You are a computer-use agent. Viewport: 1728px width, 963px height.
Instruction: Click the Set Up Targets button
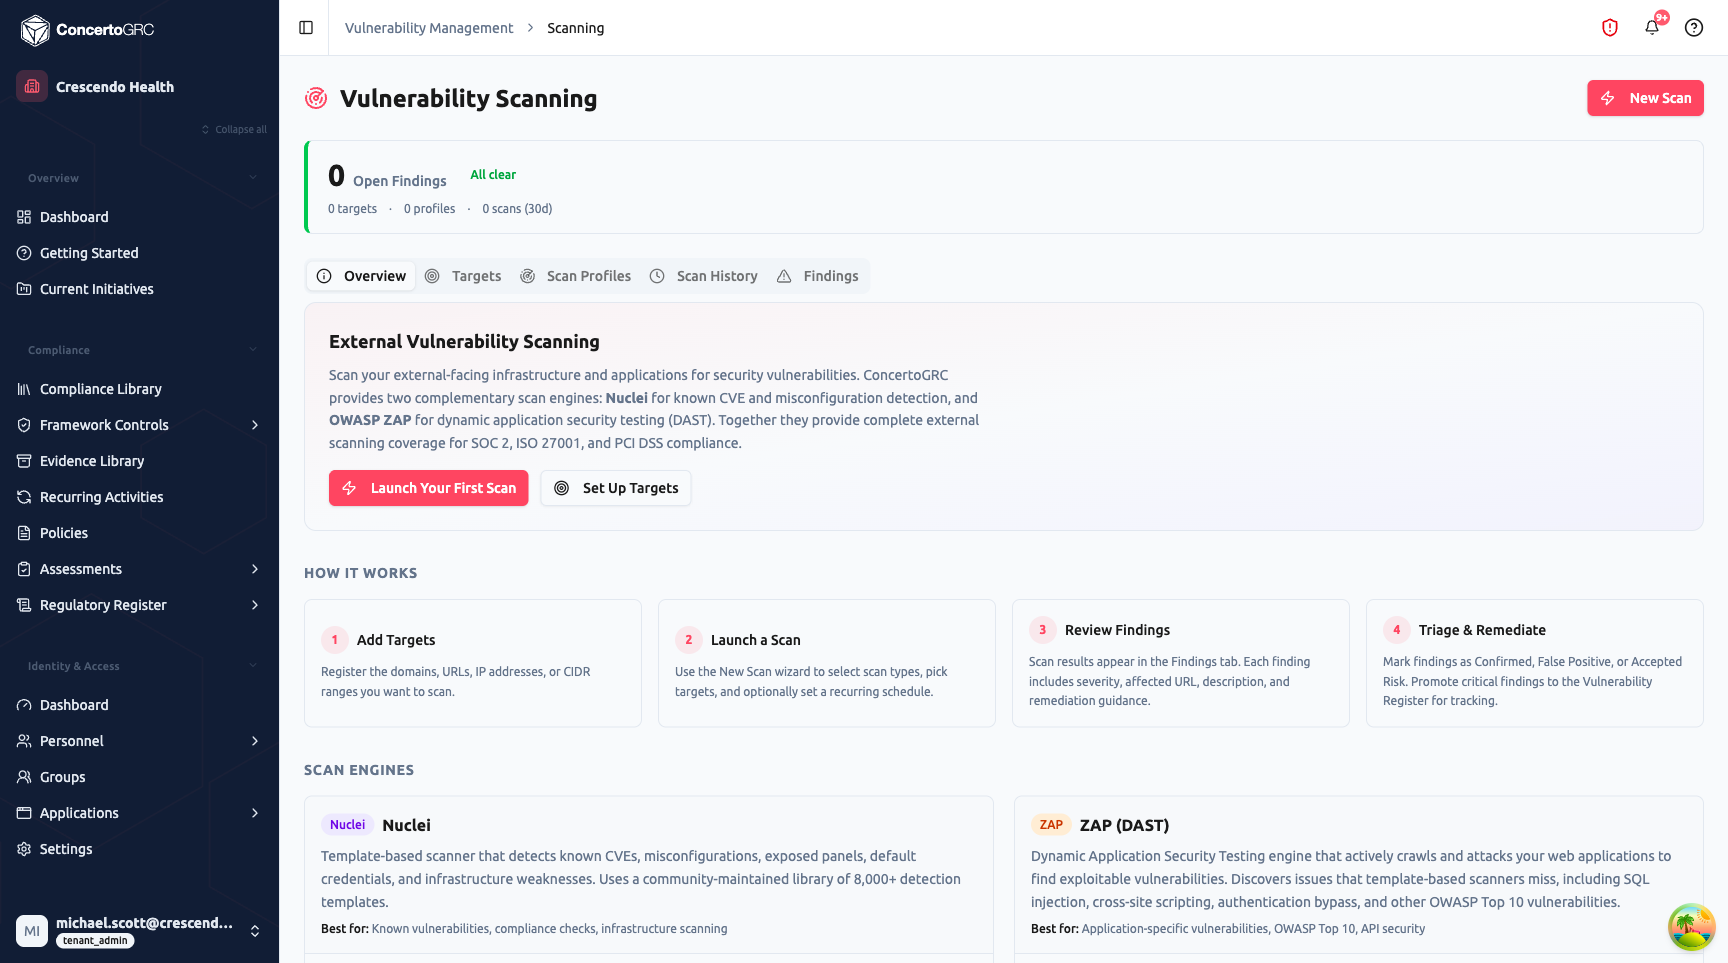coord(616,488)
